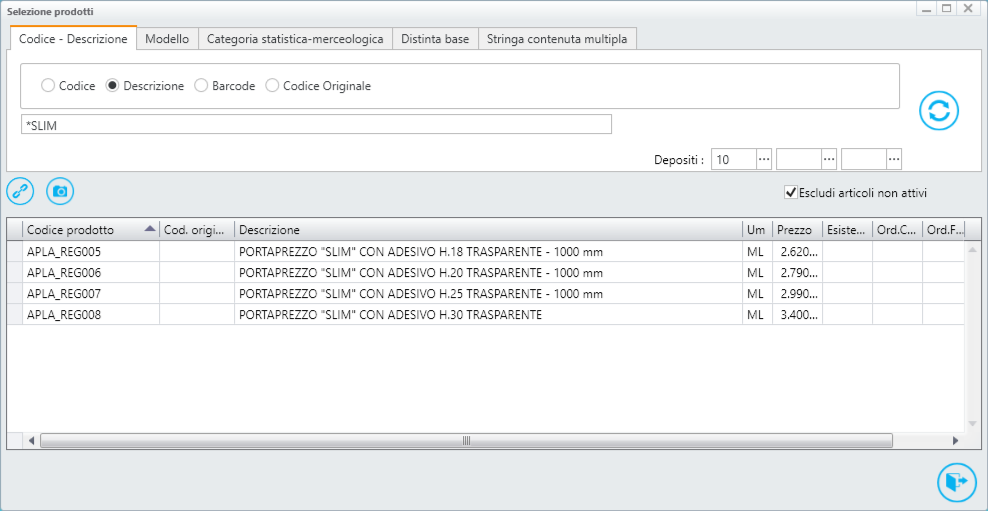The width and height of the screenshot is (988, 511).
Task: Click the circular refresh search icon
Action: (x=939, y=111)
